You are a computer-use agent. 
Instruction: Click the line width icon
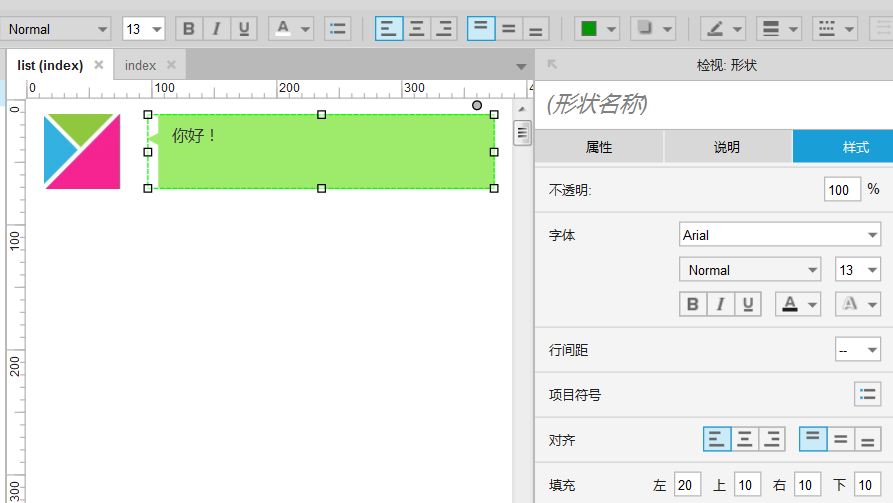771,28
